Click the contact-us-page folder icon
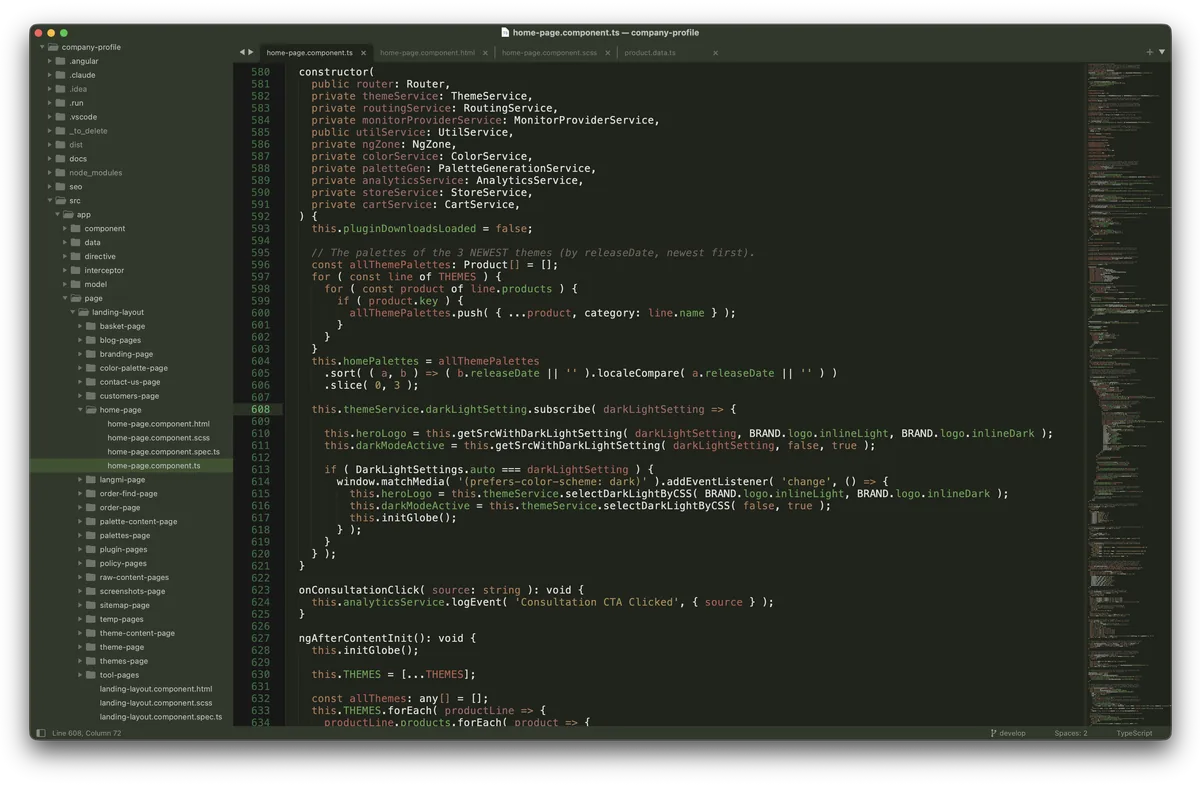 coord(91,382)
